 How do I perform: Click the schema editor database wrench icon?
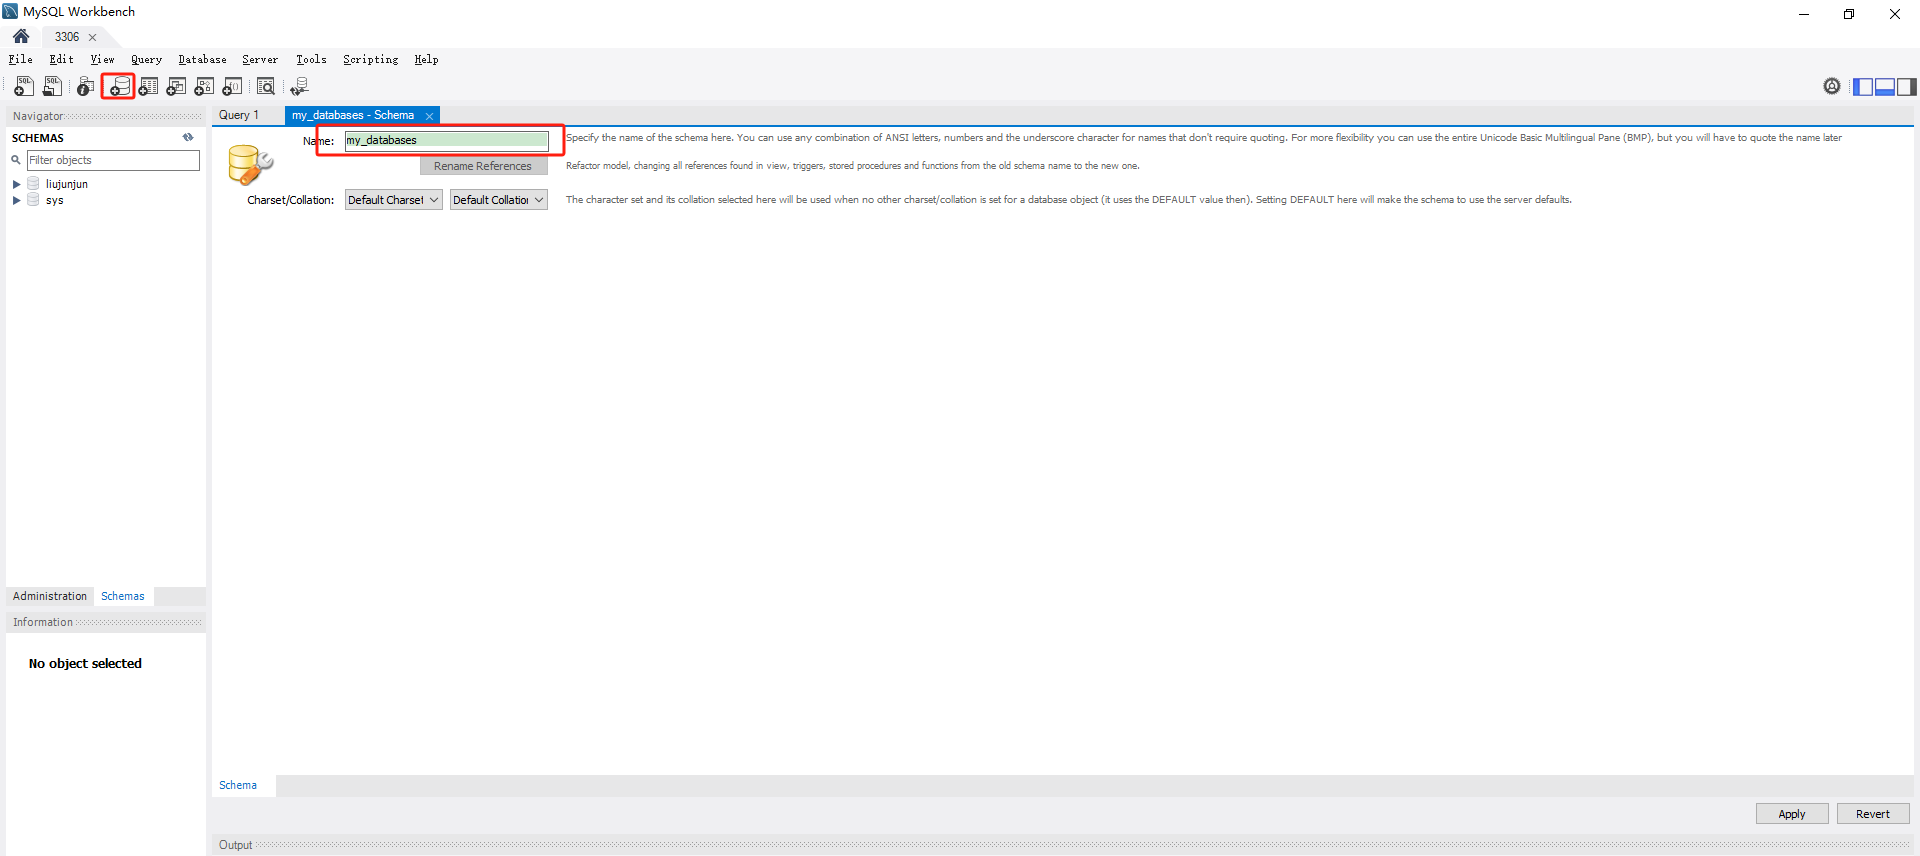250,165
